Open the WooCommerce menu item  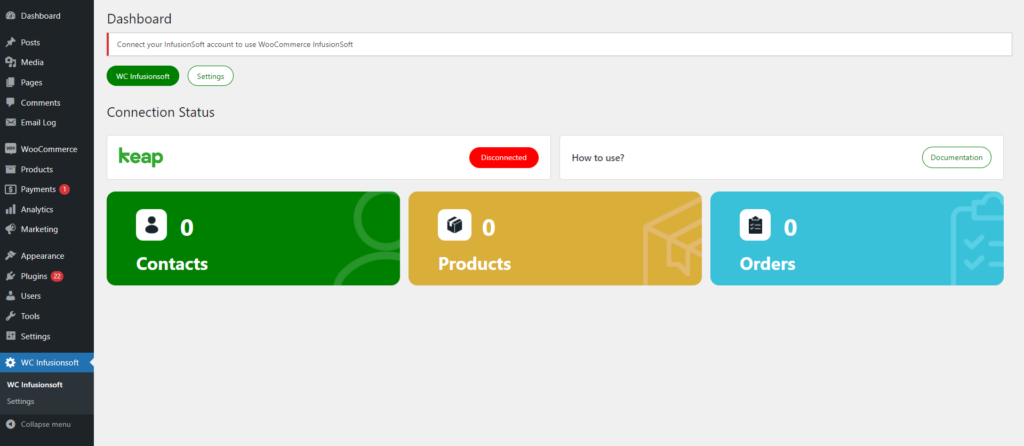coord(47,150)
